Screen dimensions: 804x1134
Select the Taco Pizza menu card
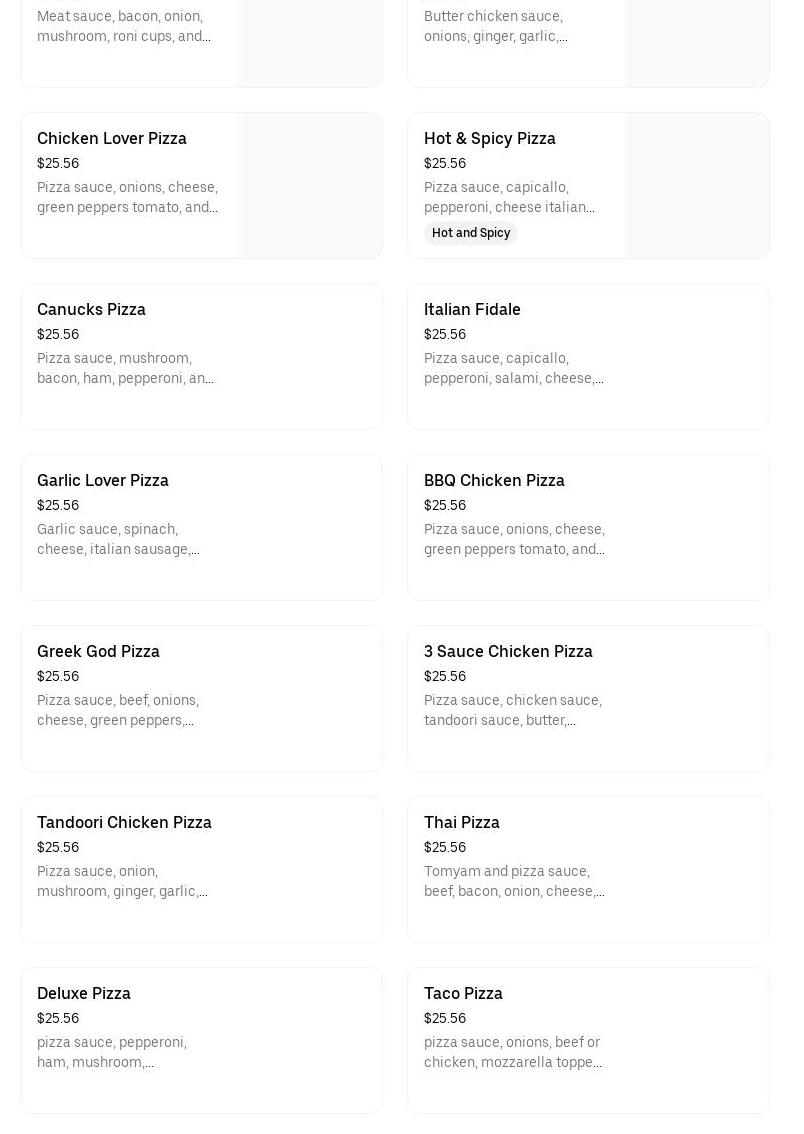[x=588, y=1040]
